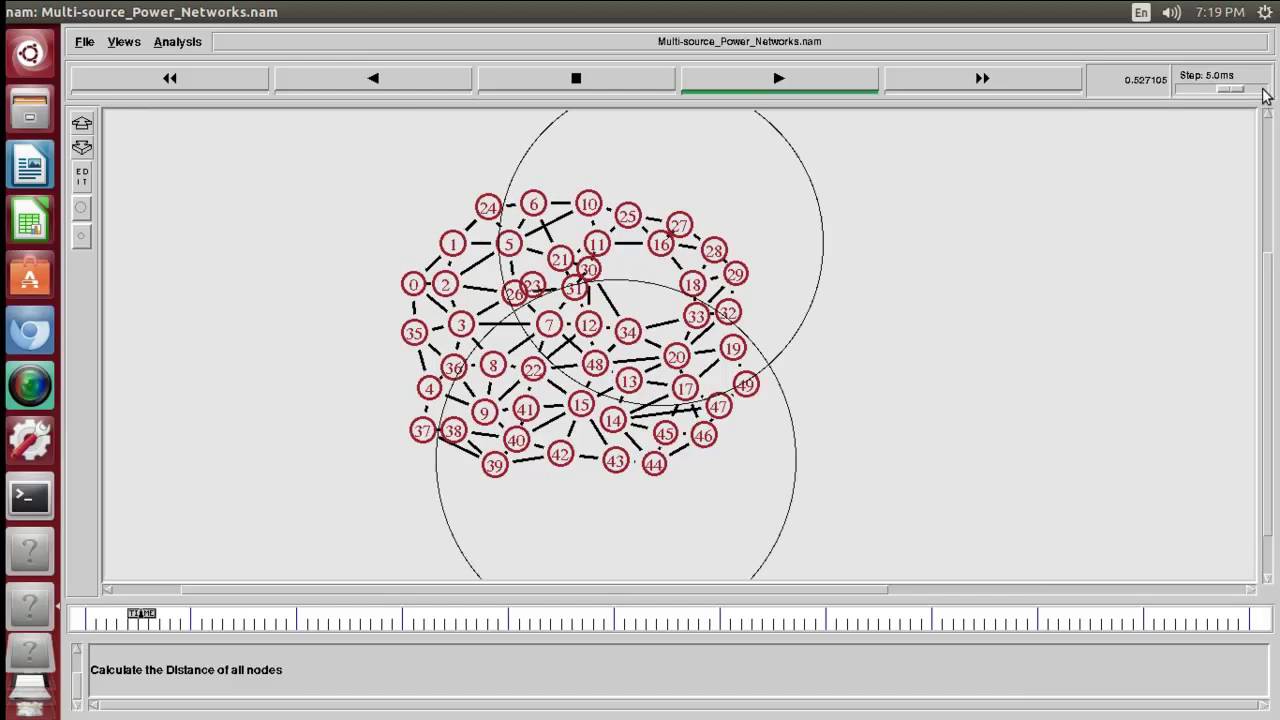Select node 49 in the network
This screenshot has height=720, width=1280.
coord(745,384)
